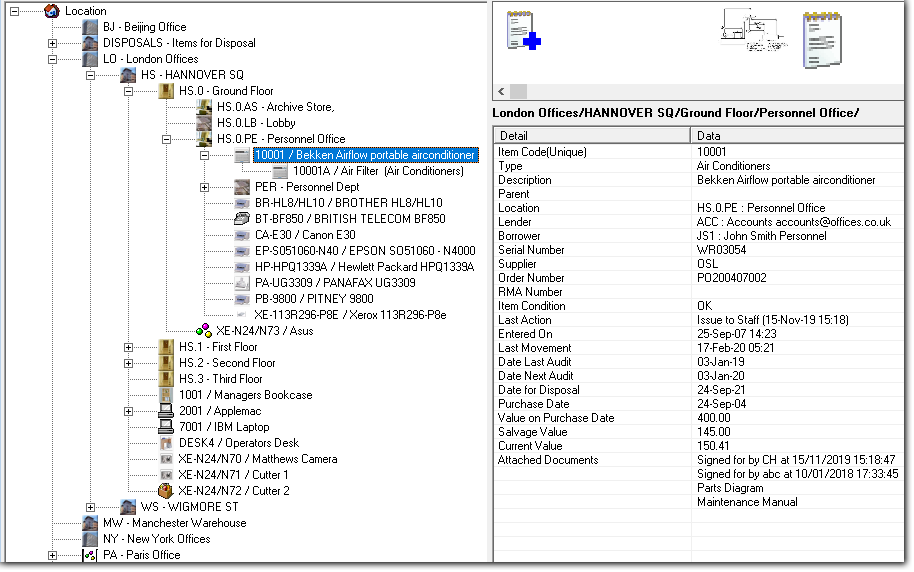Click the Detail column header
The height and width of the screenshot is (572, 914).
pos(592,136)
